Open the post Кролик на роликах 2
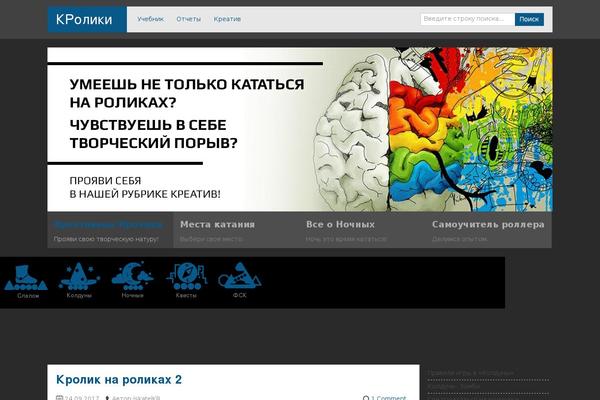Image resolution: width=600 pixels, height=400 pixels. tap(119, 380)
